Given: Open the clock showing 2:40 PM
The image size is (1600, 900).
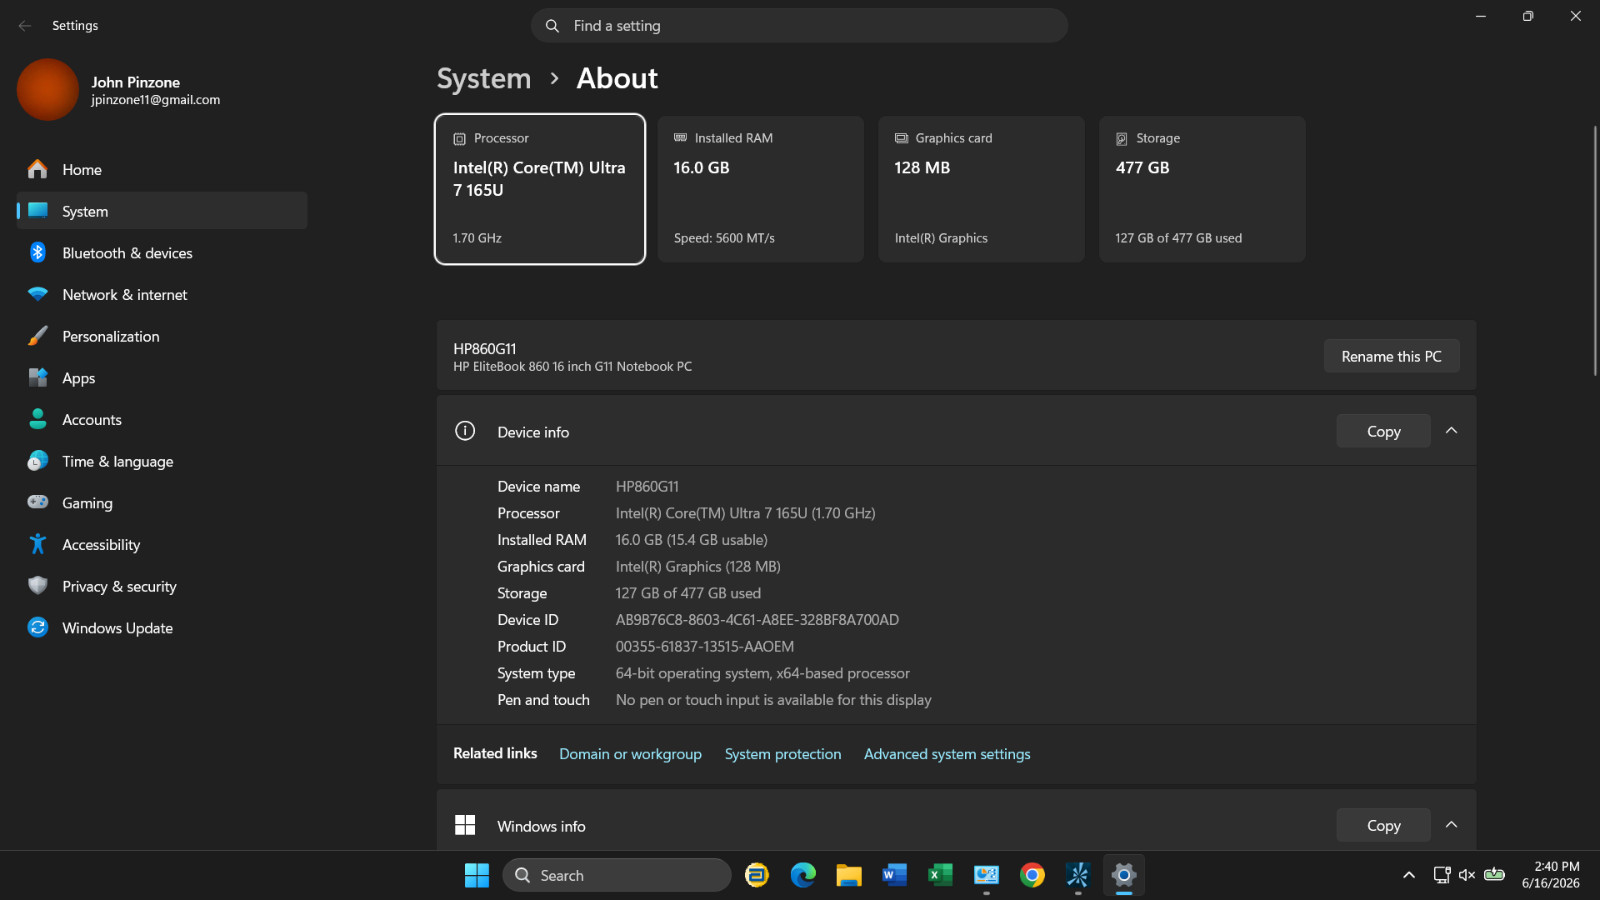Looking at the screenshot, I should coord(1551,875).
